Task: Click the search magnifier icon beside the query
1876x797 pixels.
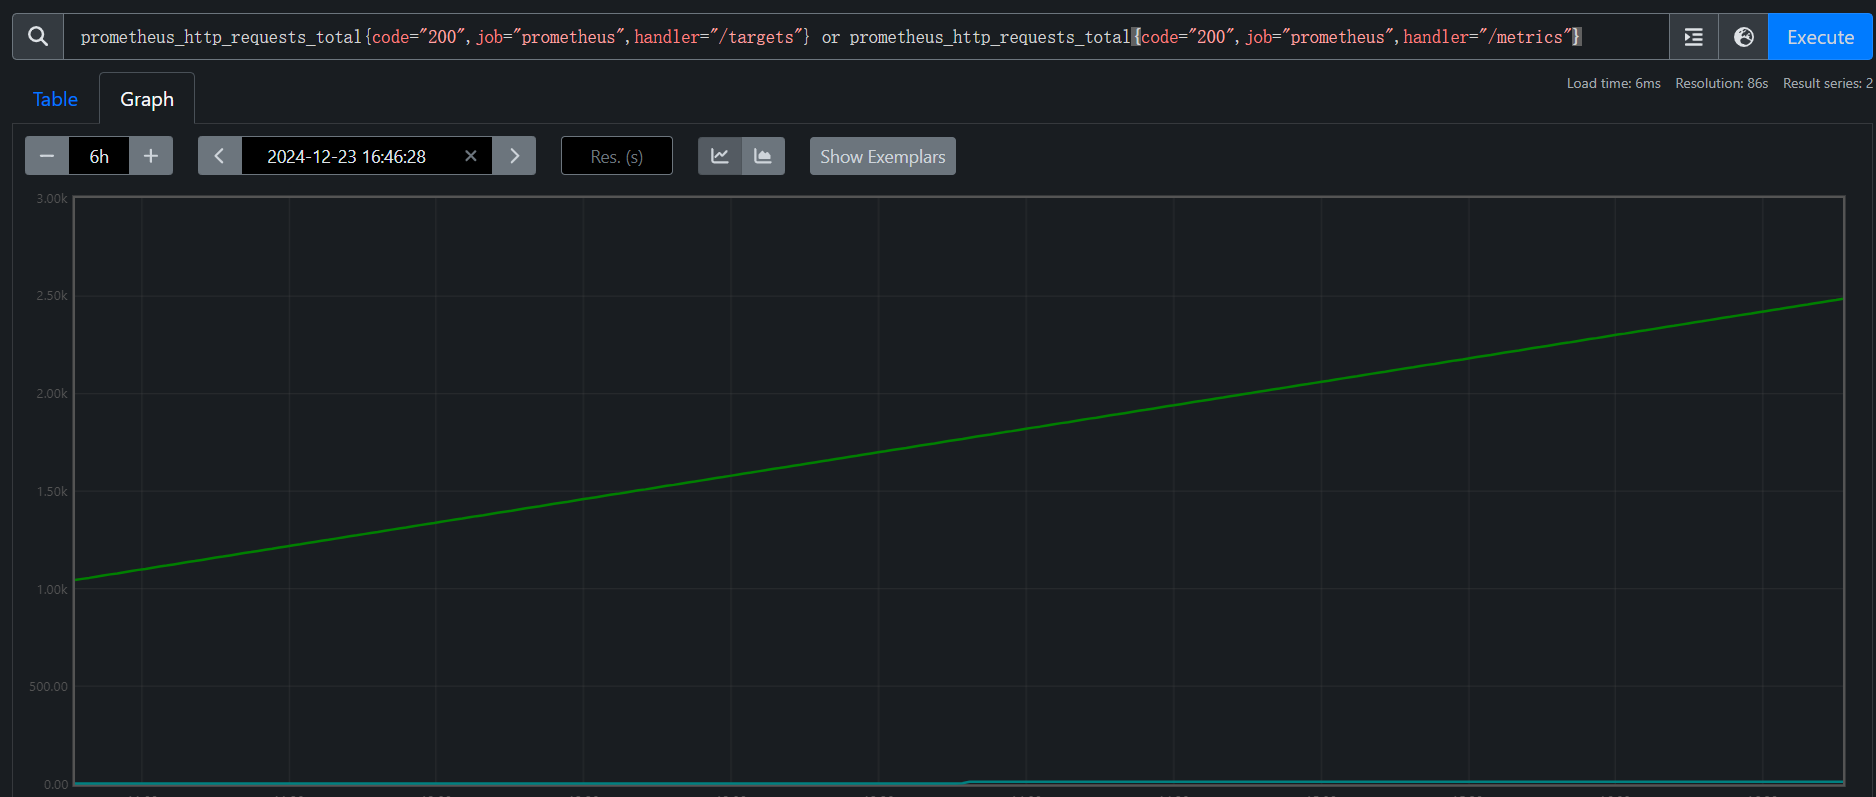Action: [38, 37]
